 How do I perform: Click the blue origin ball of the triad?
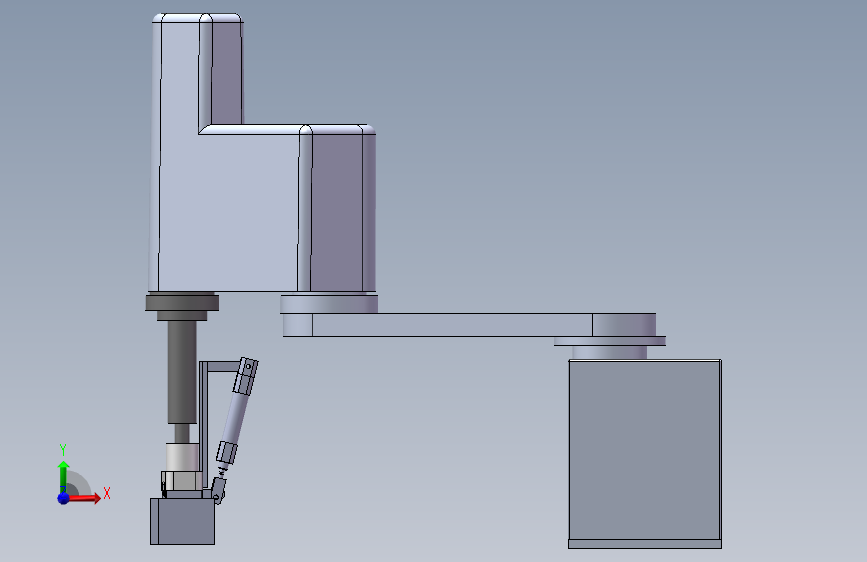pos(64,498)
